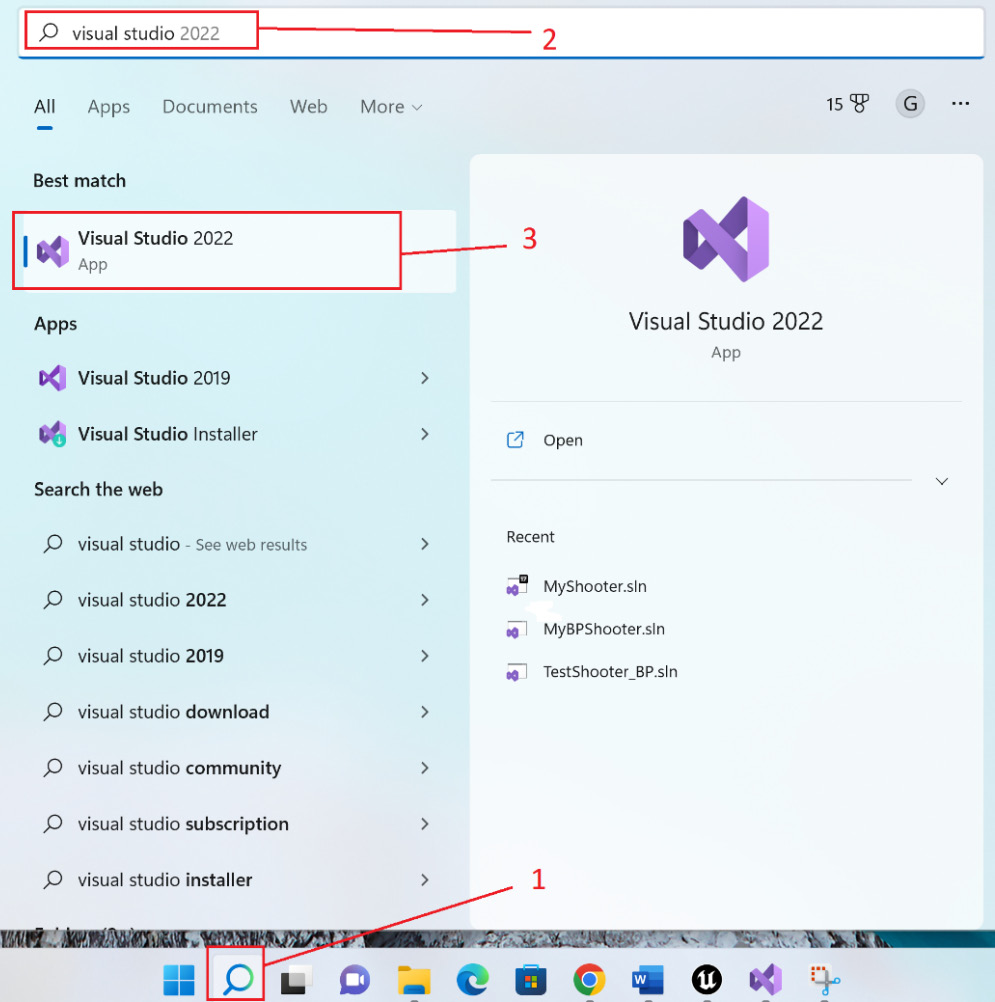Expand the additional actions chevron under Open

tap(941, 481)
